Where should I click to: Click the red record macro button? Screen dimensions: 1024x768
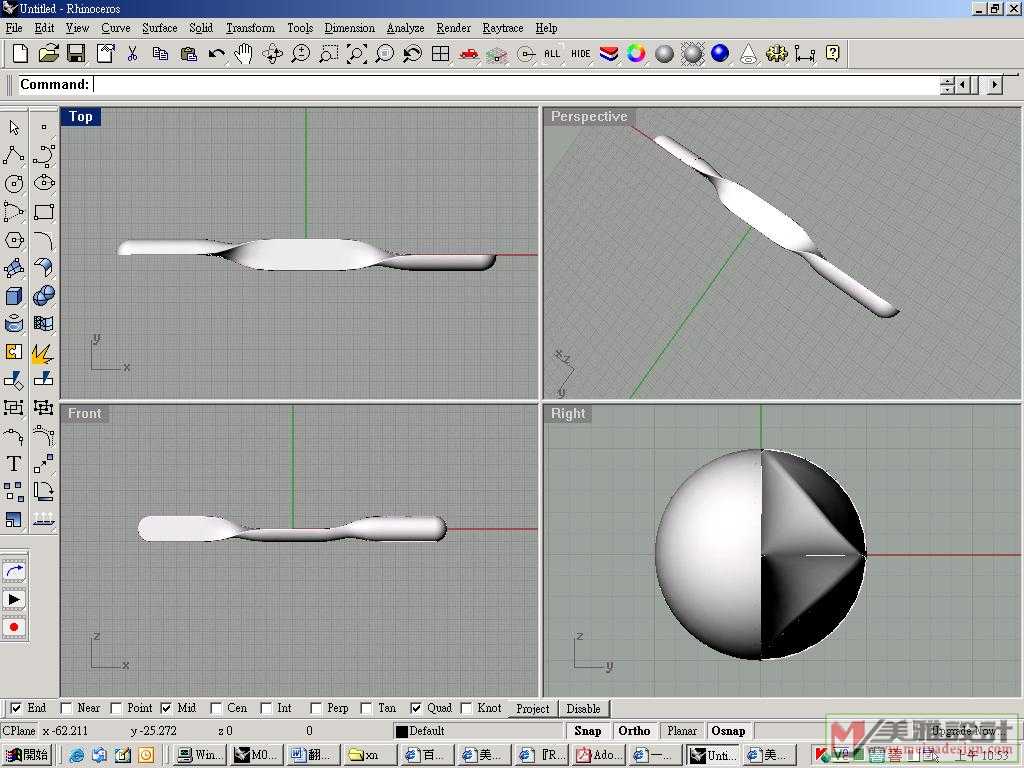(x=14, y=627)
